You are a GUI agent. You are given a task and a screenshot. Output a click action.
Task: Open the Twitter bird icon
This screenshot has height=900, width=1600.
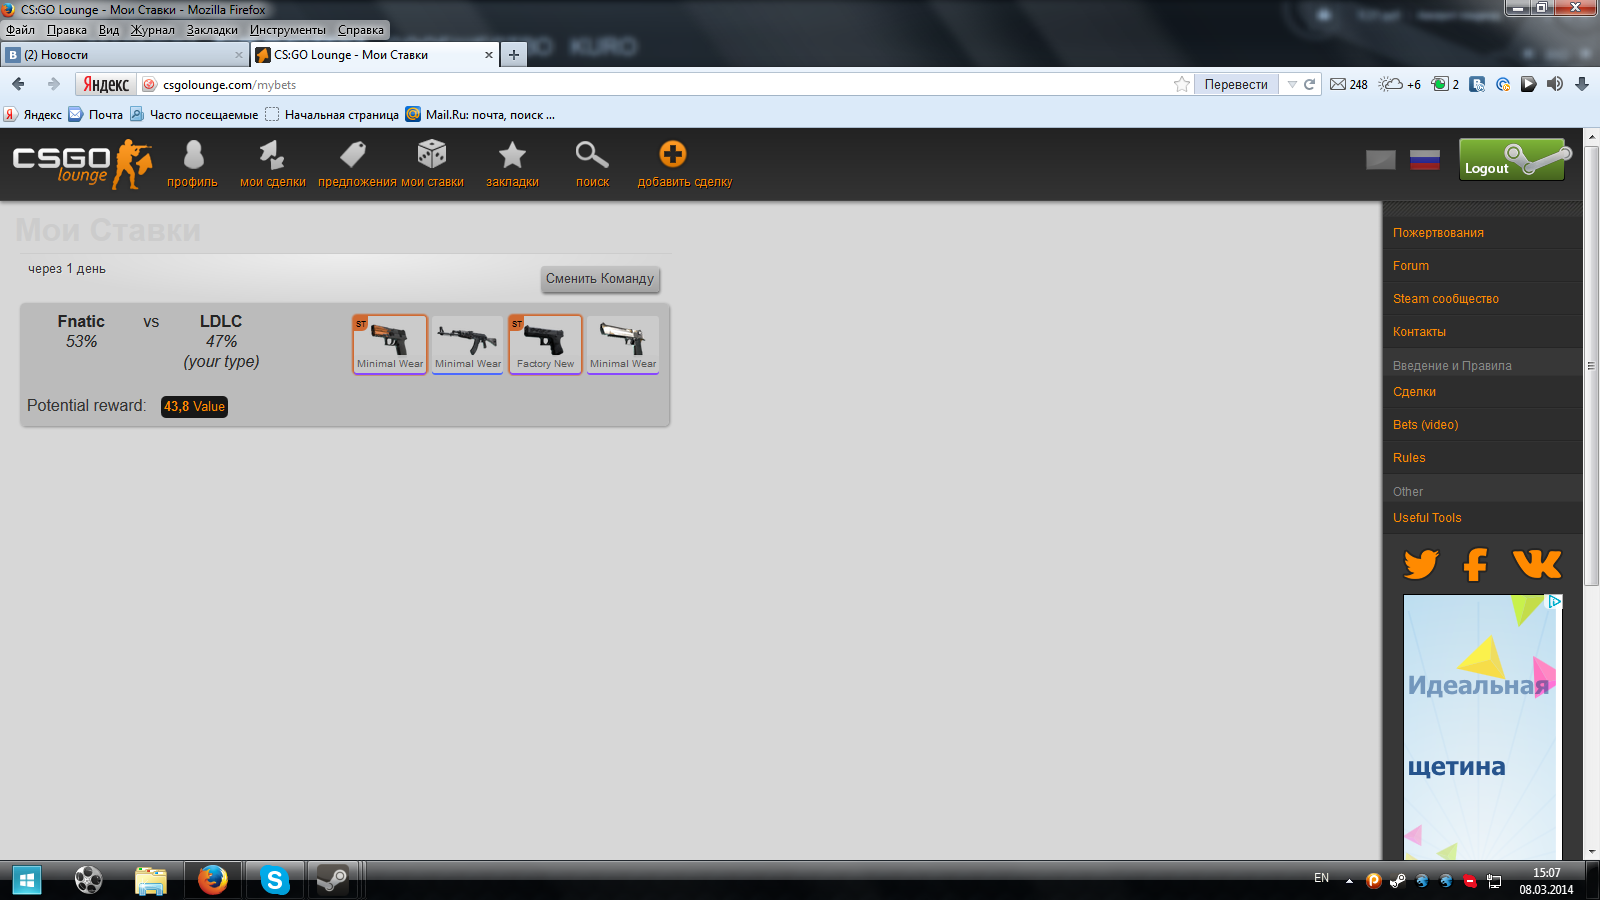[x=1421, y=564]
